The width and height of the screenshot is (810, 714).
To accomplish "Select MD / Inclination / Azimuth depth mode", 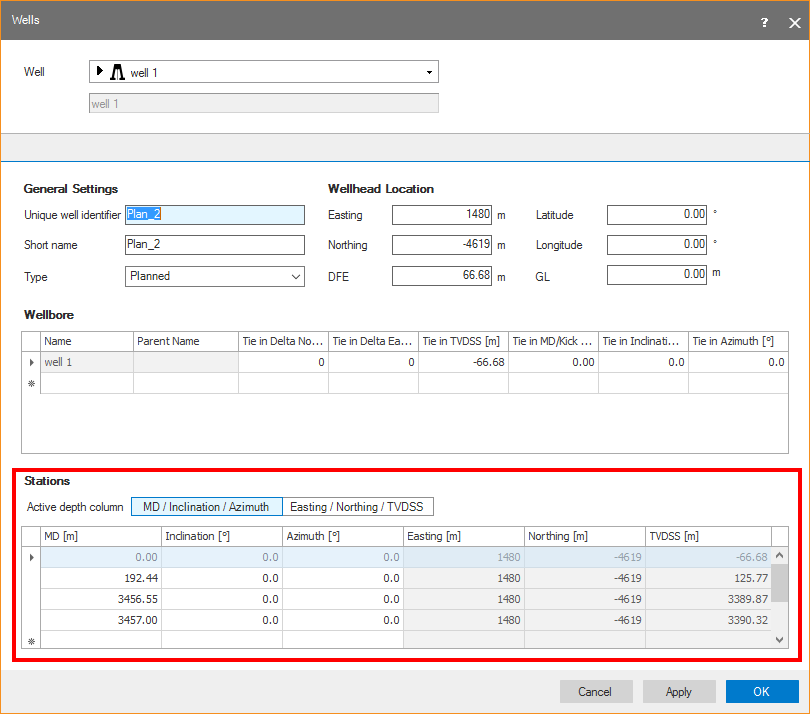I will (206, 507).
